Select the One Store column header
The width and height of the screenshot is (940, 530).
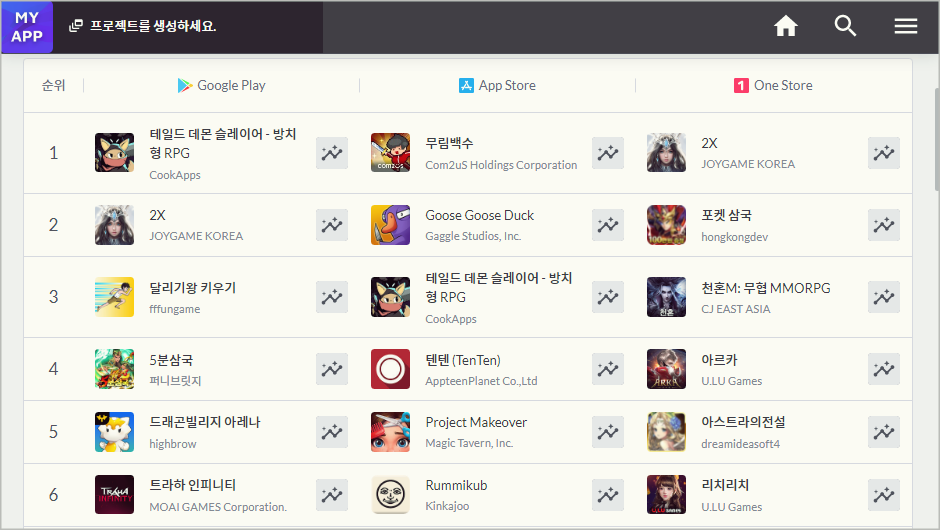pos(773,86)
